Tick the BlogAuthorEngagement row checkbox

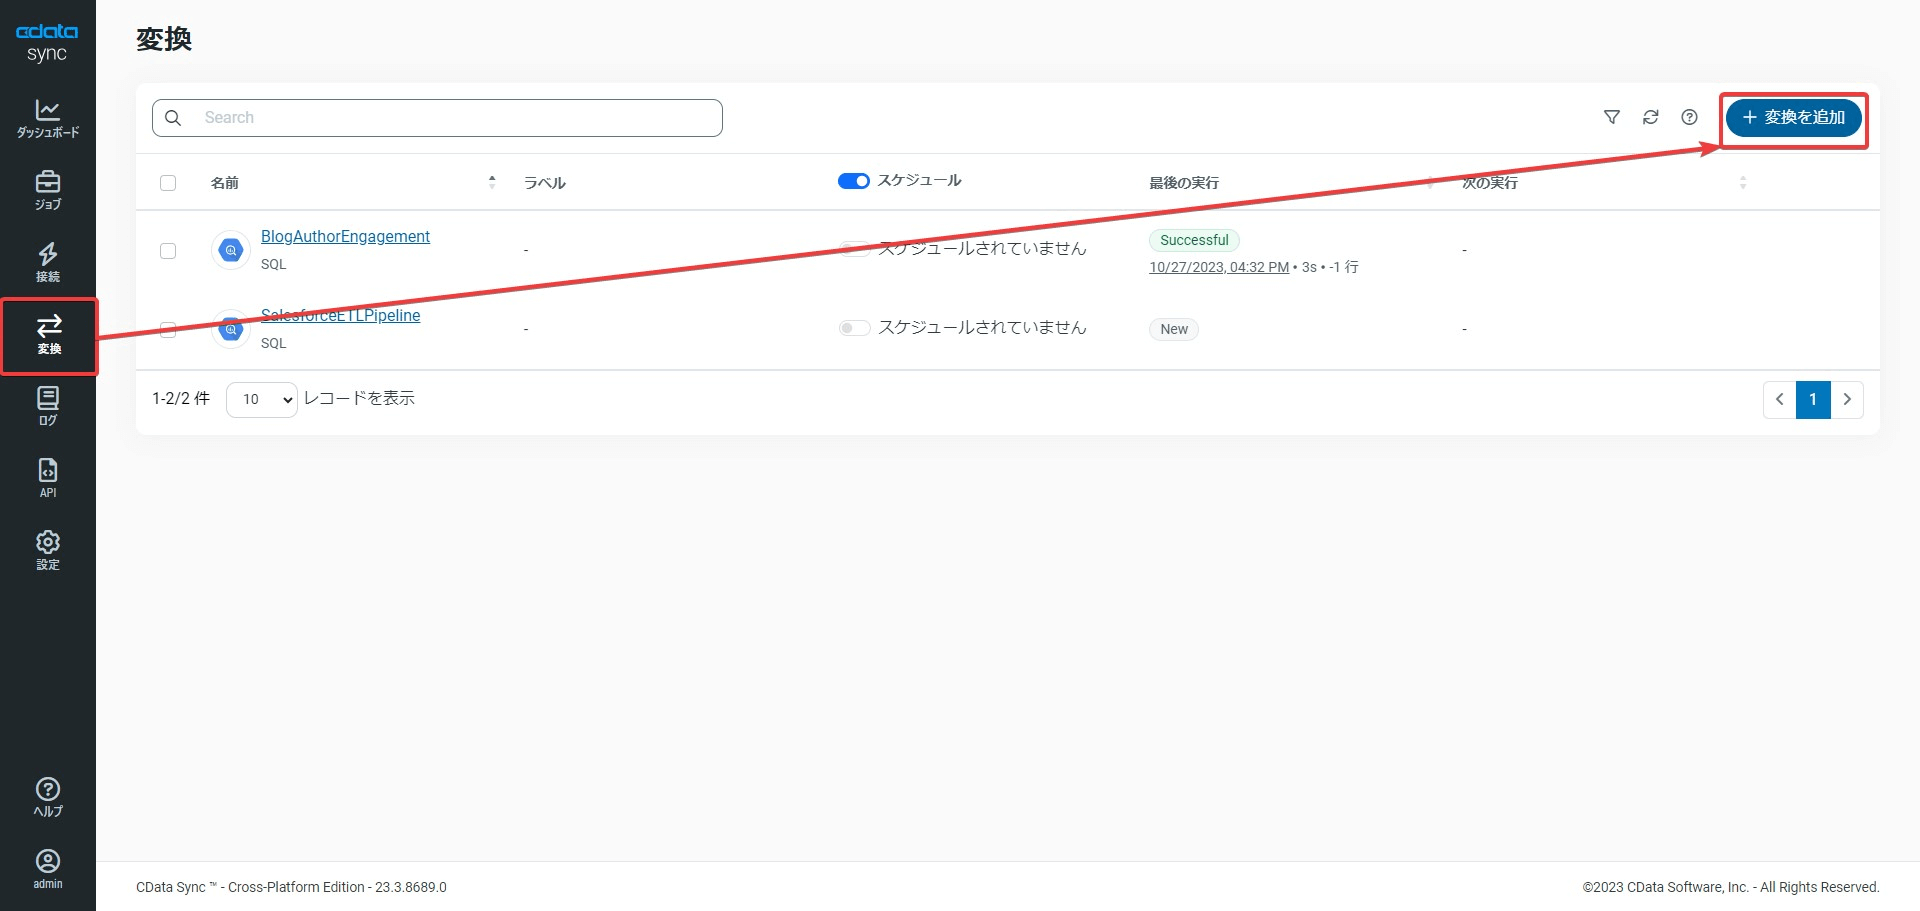[168, 250]
